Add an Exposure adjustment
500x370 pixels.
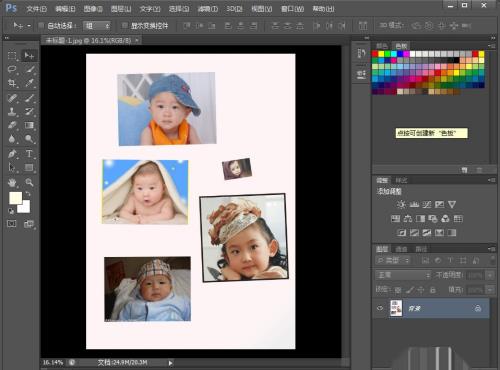point(439,204)
